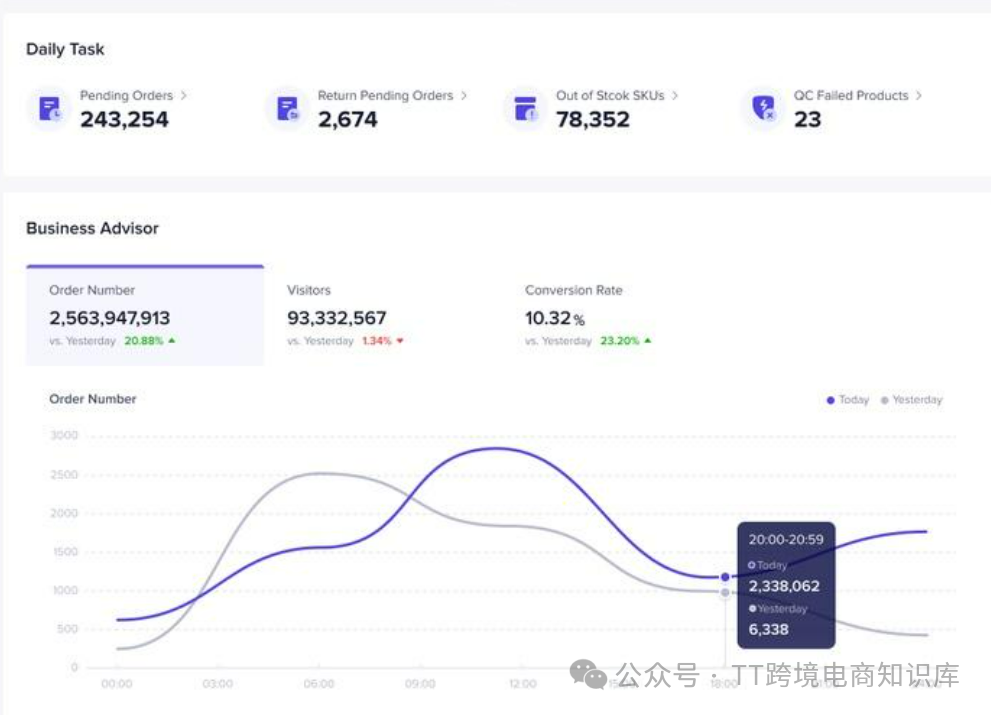This screenshot has width=991, height=715.
Task: Click the 2,674 return orders value
Action: click(348, 119)
